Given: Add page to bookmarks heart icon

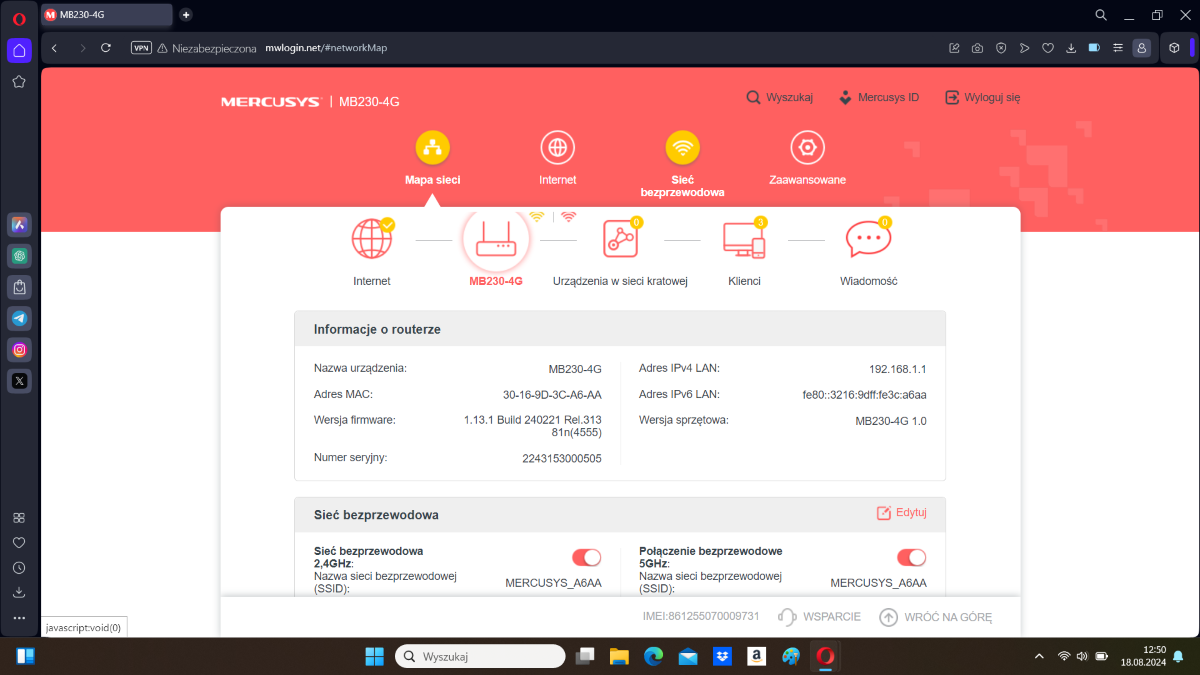Looking at the screenshot, I should pyautogui.click(x=1048, y=48).
